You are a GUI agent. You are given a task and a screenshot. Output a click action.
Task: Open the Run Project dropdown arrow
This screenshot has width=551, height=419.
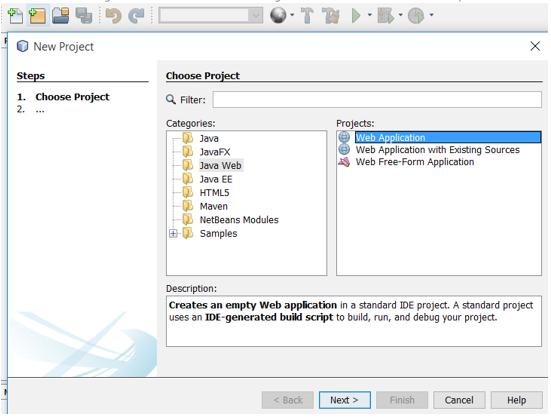pos(370,15)
